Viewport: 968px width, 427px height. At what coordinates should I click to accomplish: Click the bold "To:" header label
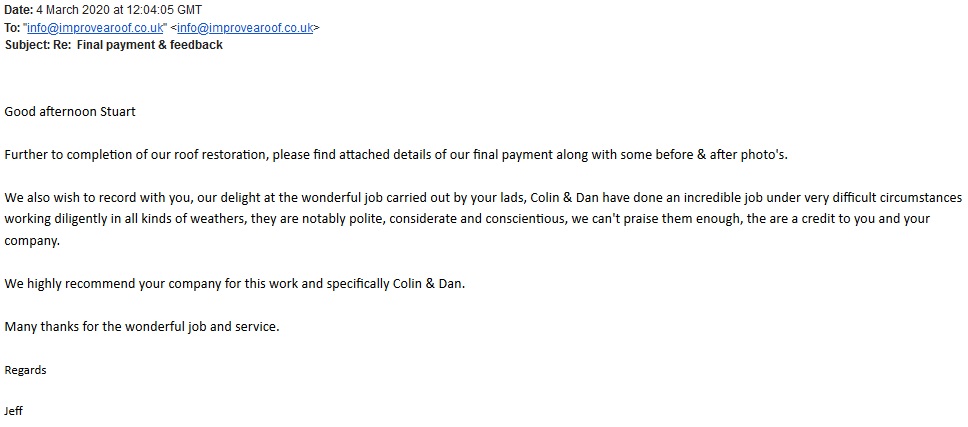13,28
